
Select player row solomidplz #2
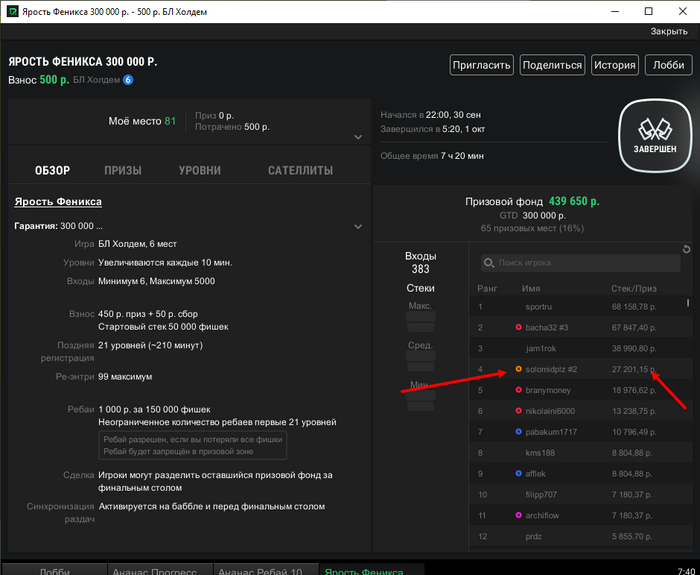[x=580, y=369]
